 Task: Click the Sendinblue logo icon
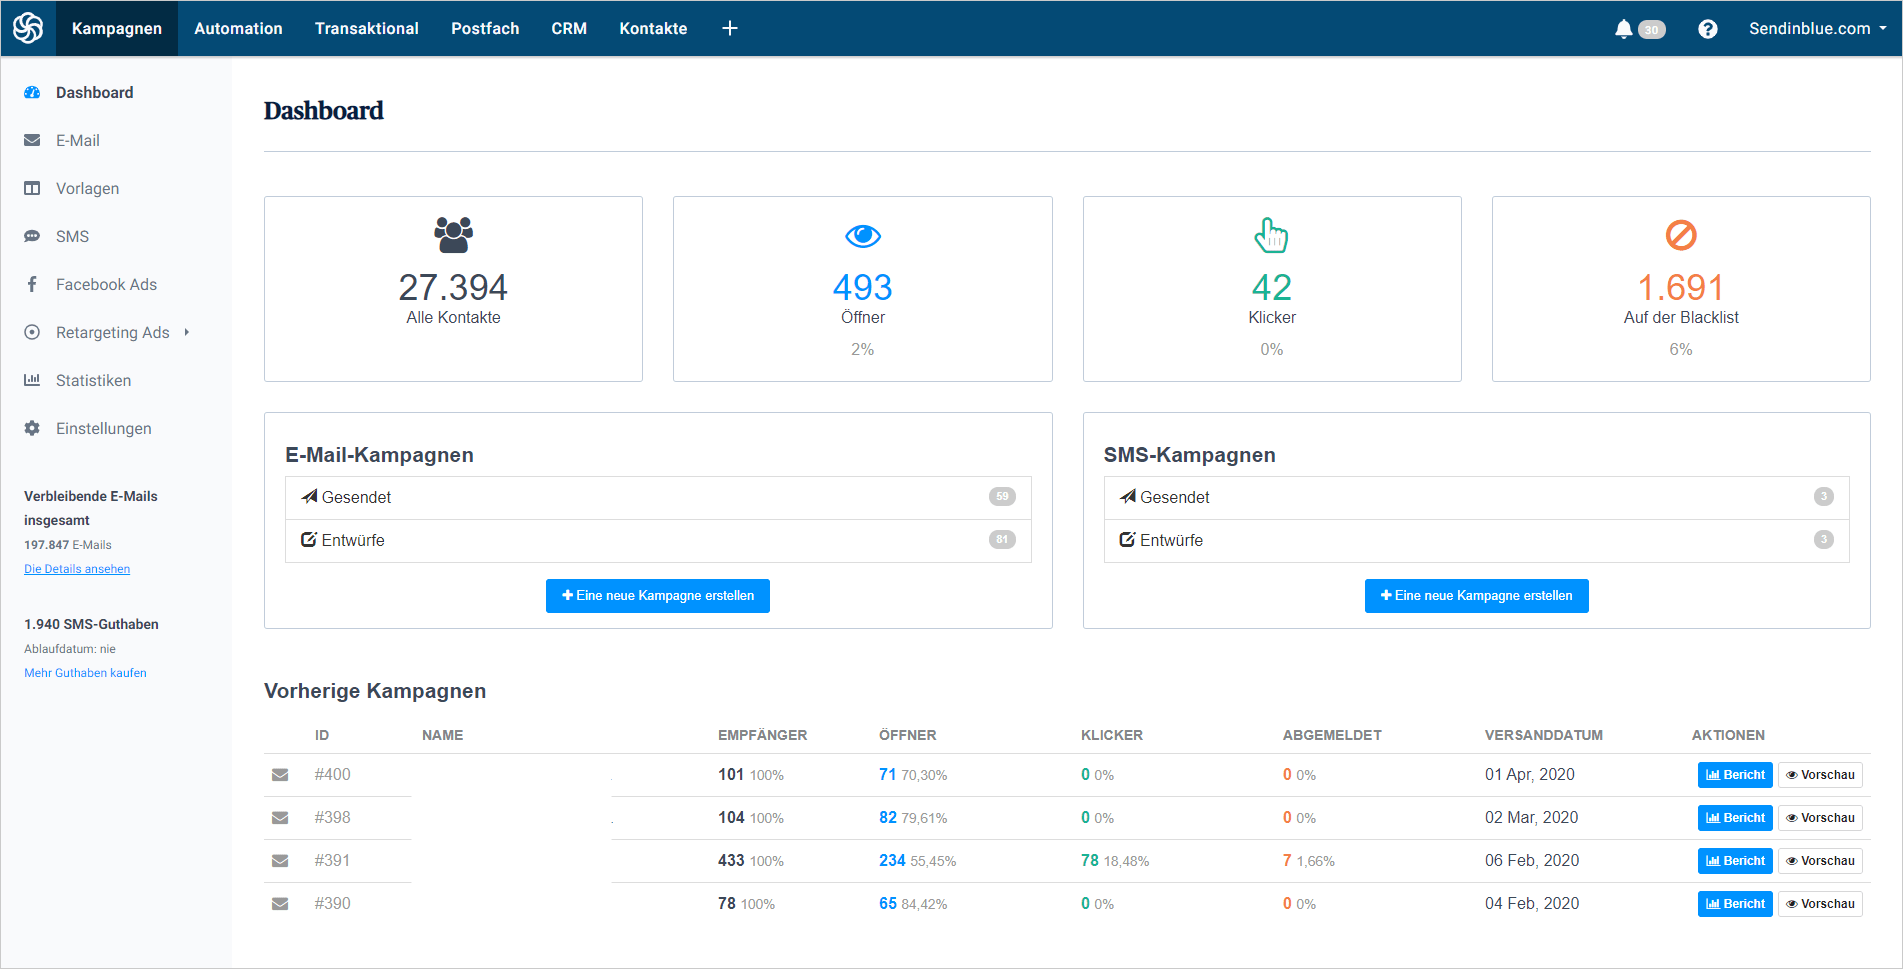pyautogui.click(x=28, y=28)
